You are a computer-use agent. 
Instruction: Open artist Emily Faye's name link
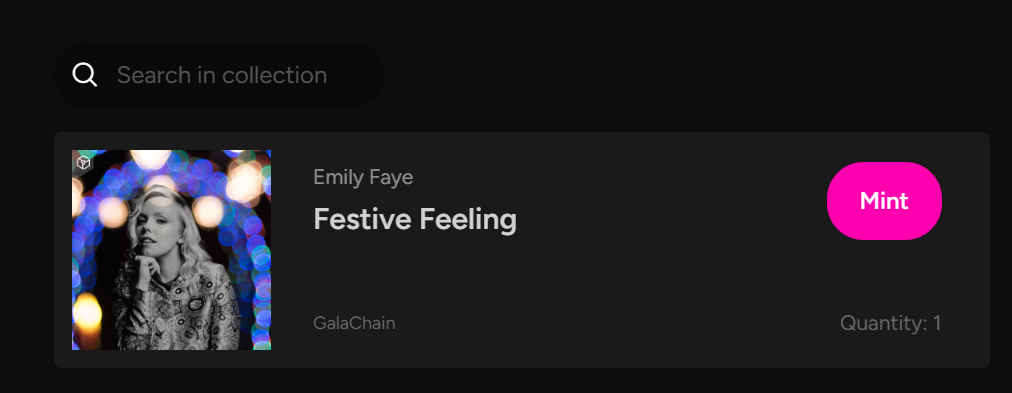[363, 177]
